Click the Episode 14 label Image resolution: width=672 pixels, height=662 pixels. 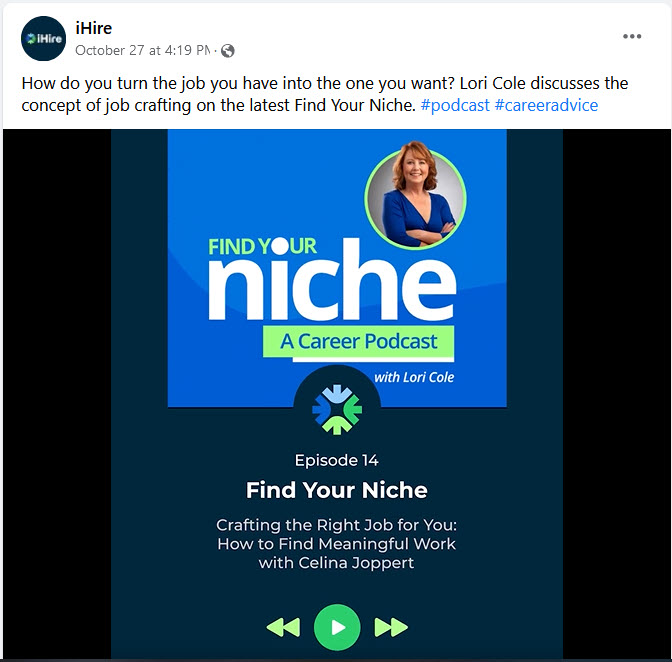click(337, 461)
